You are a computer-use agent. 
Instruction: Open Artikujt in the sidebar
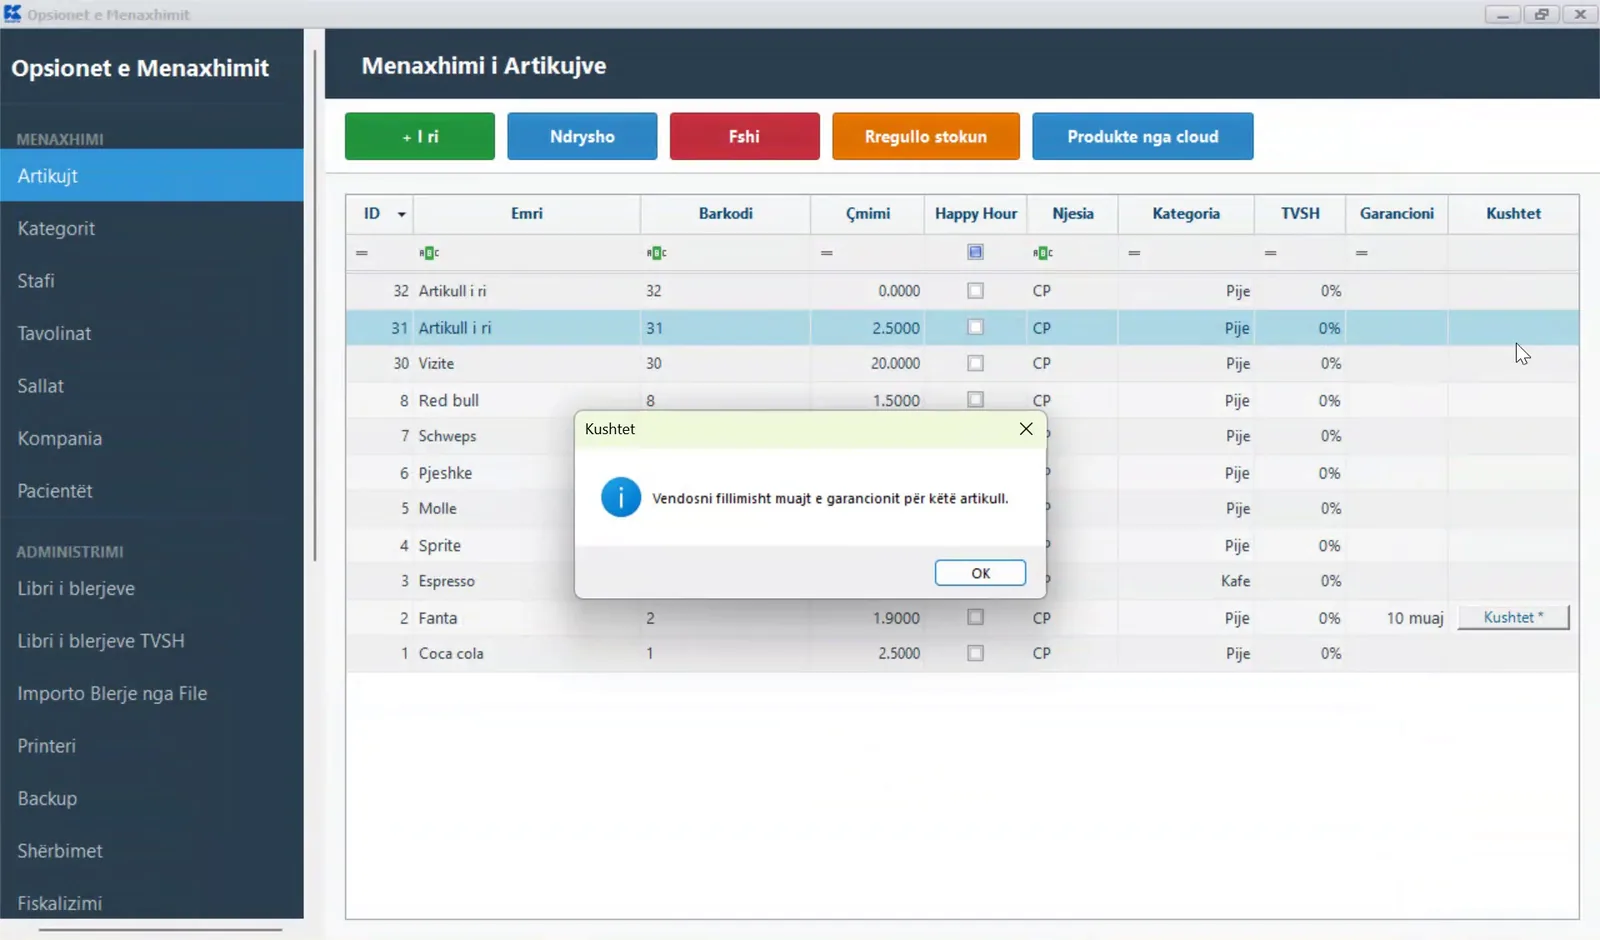(x=152, y=176)
